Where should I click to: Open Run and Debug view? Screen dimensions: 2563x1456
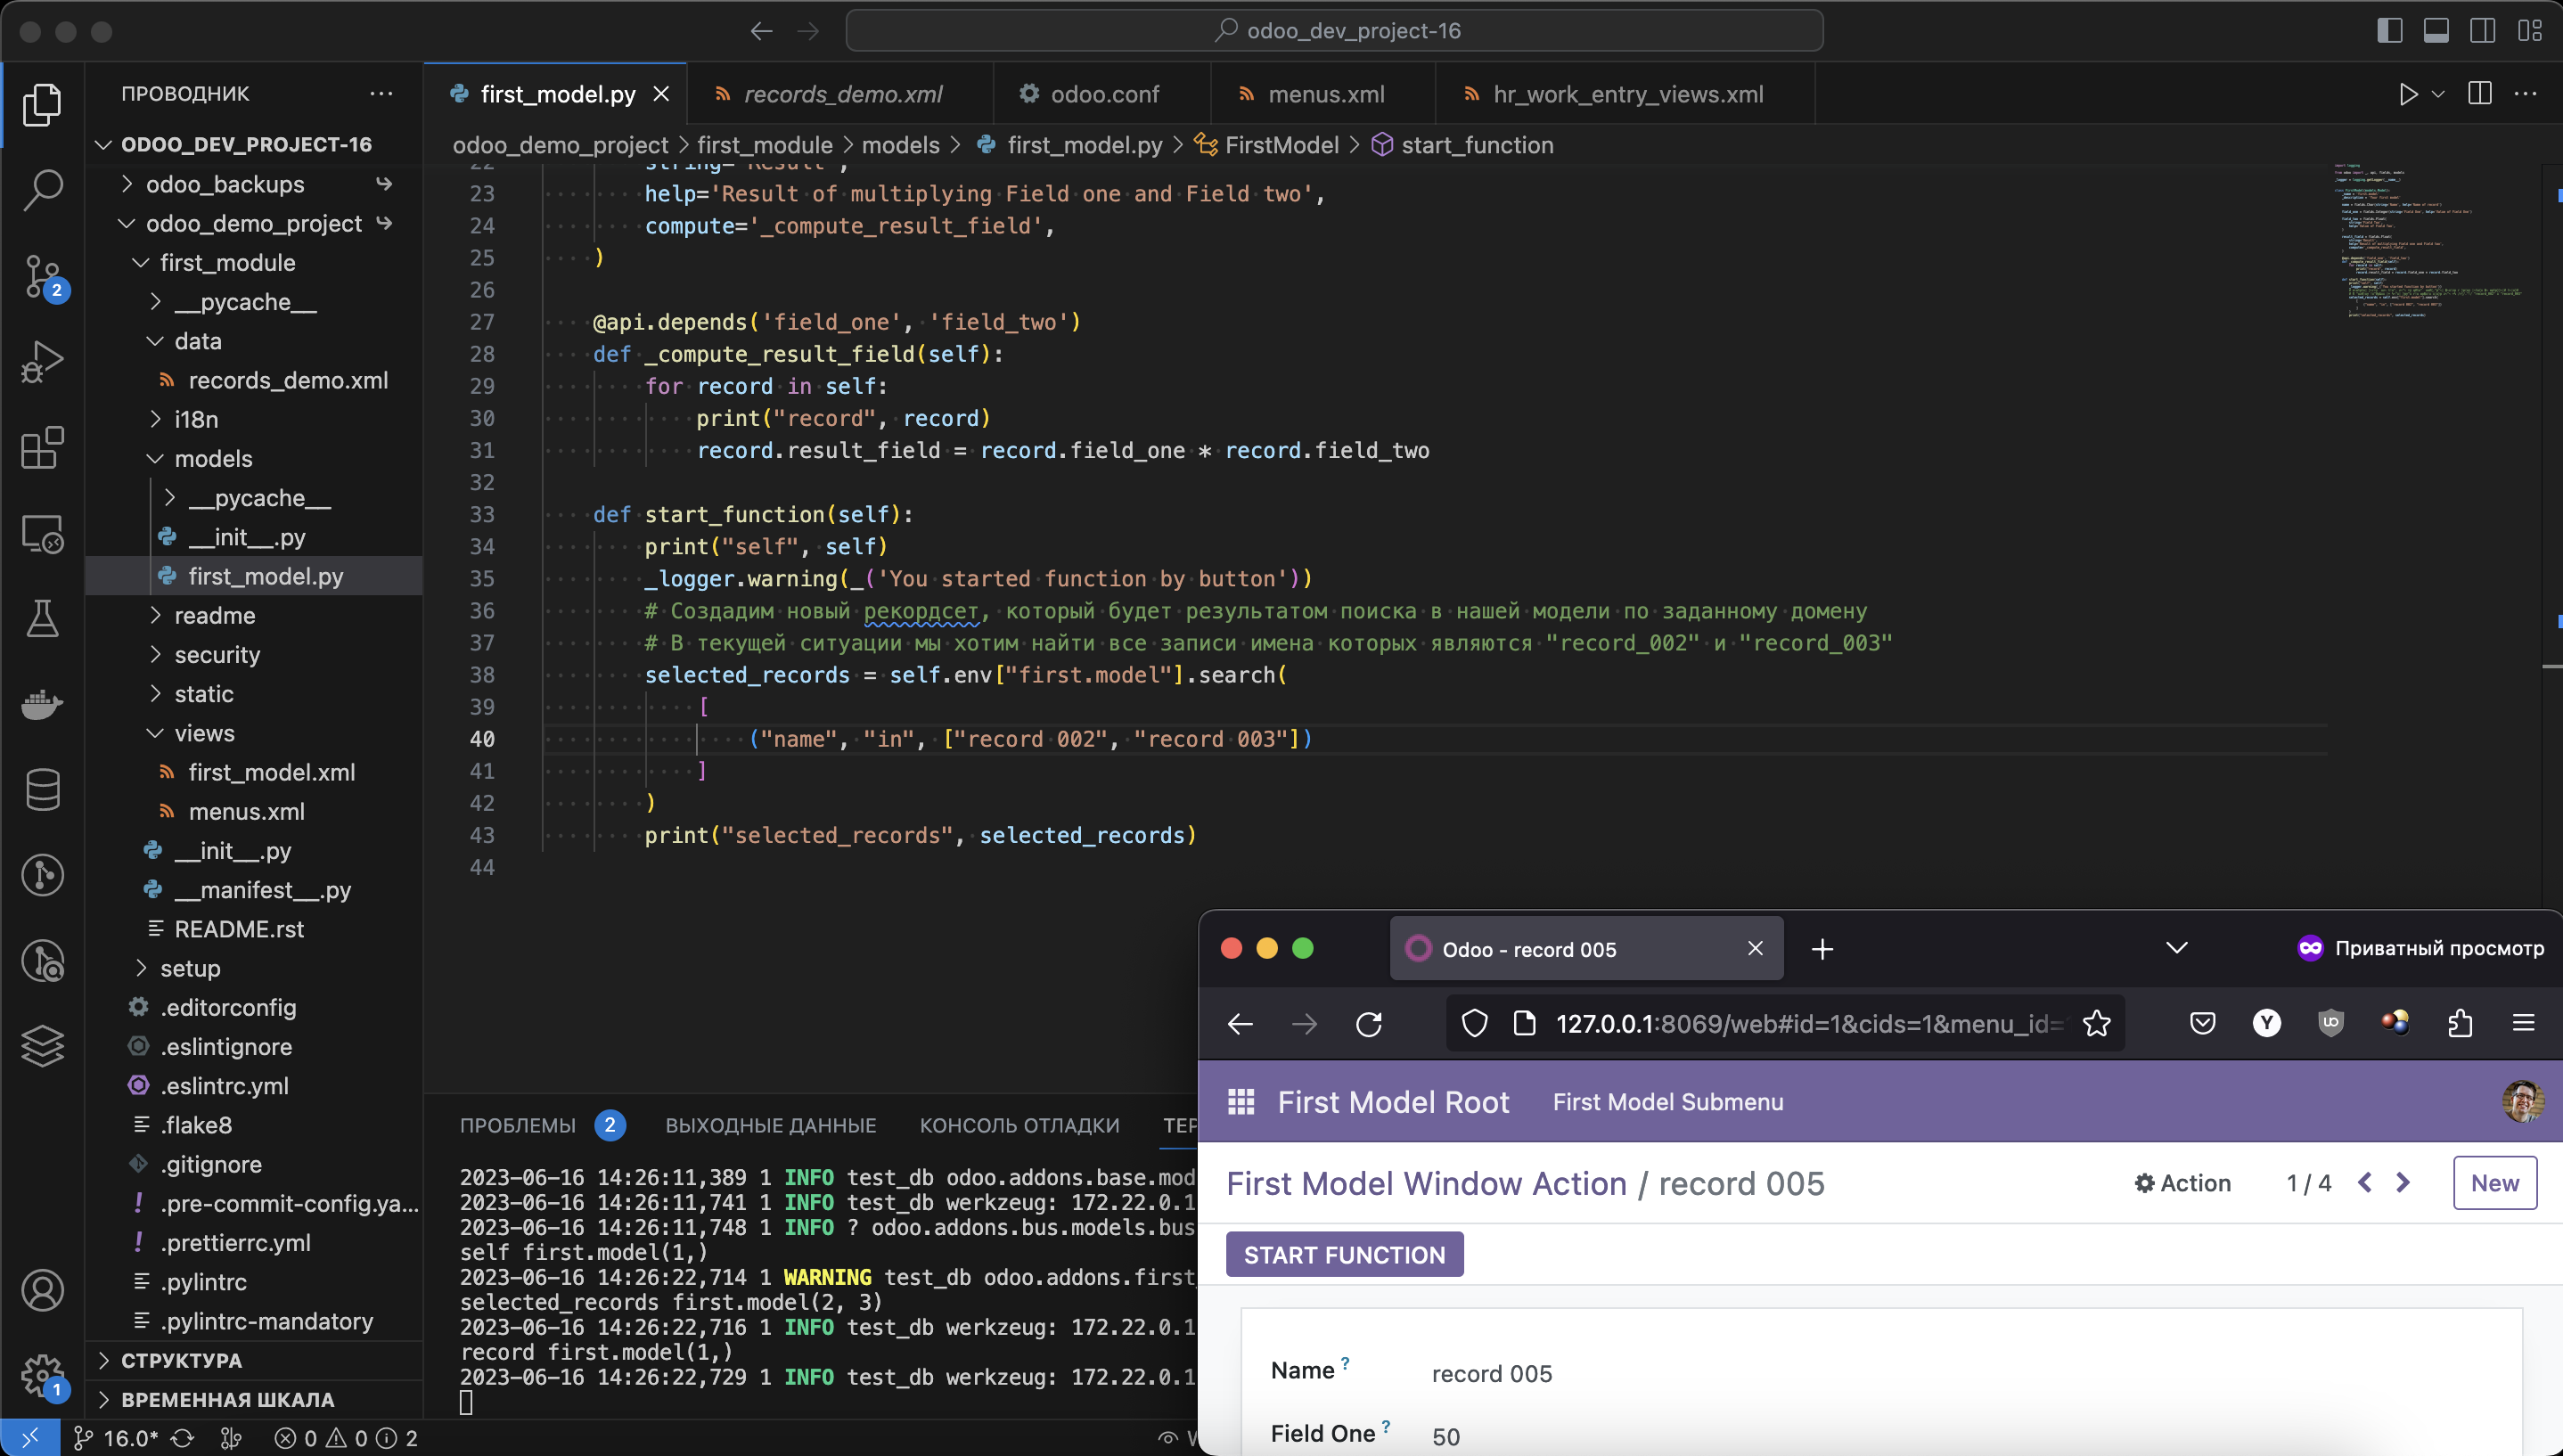coord(42,361)
